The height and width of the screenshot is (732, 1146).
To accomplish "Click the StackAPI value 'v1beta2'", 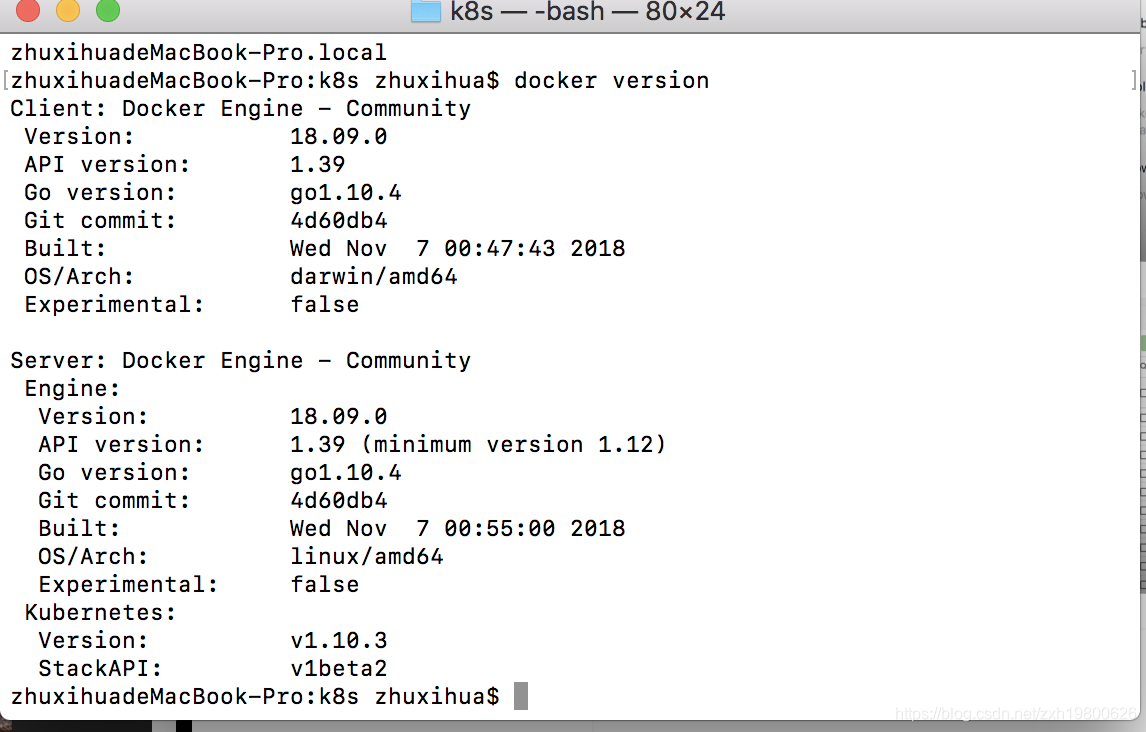I will point(338,668).
